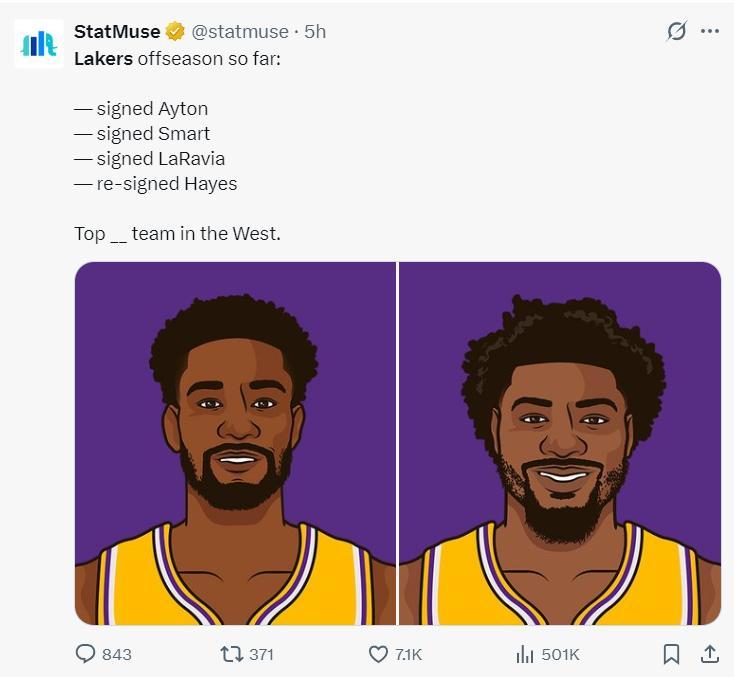The image size is (734, 677).
Task: Open the repost arrows menu
Action: click(231, 654)
